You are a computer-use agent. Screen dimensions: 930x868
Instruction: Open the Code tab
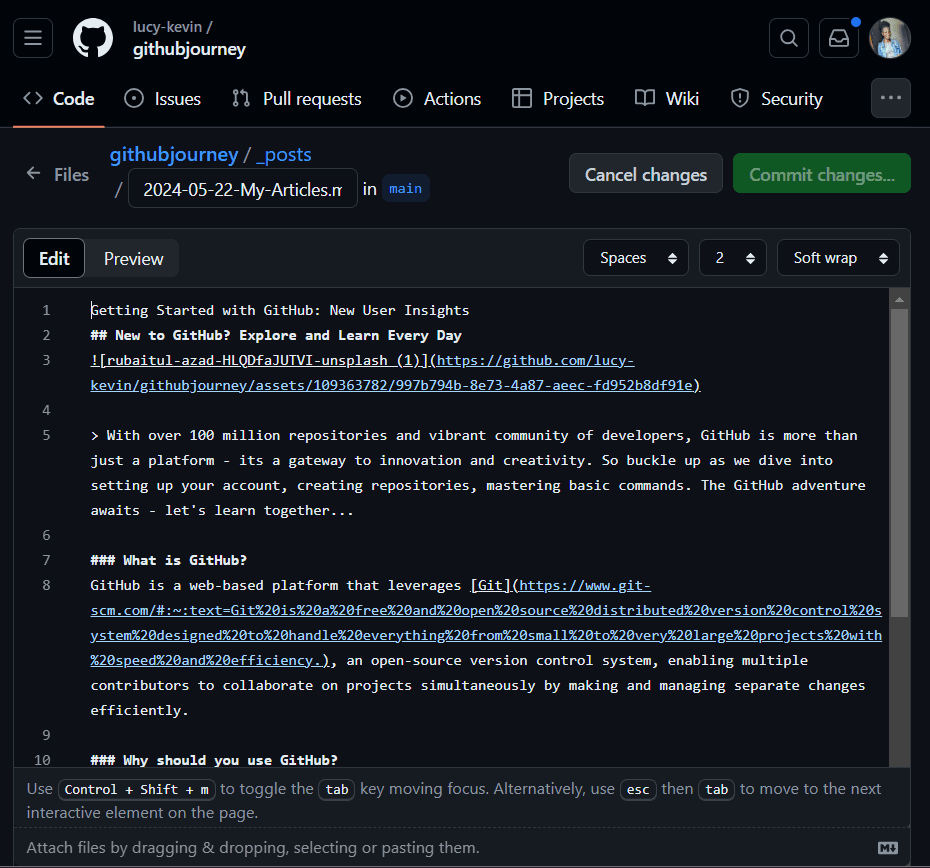59,98
